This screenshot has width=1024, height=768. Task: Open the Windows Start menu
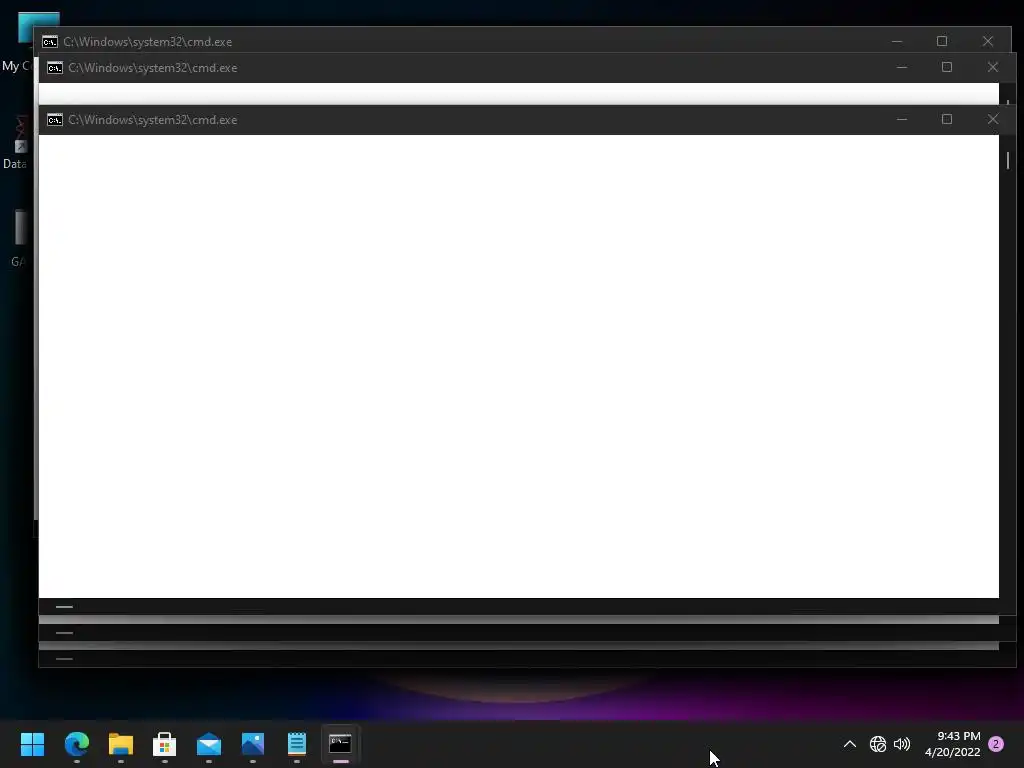pyautogui.click(x=32, y=744)
